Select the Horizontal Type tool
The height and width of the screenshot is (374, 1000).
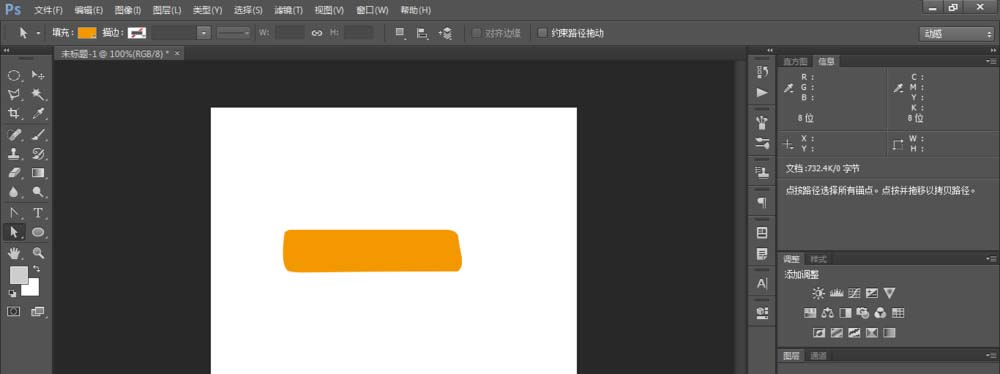pos(38,213)
